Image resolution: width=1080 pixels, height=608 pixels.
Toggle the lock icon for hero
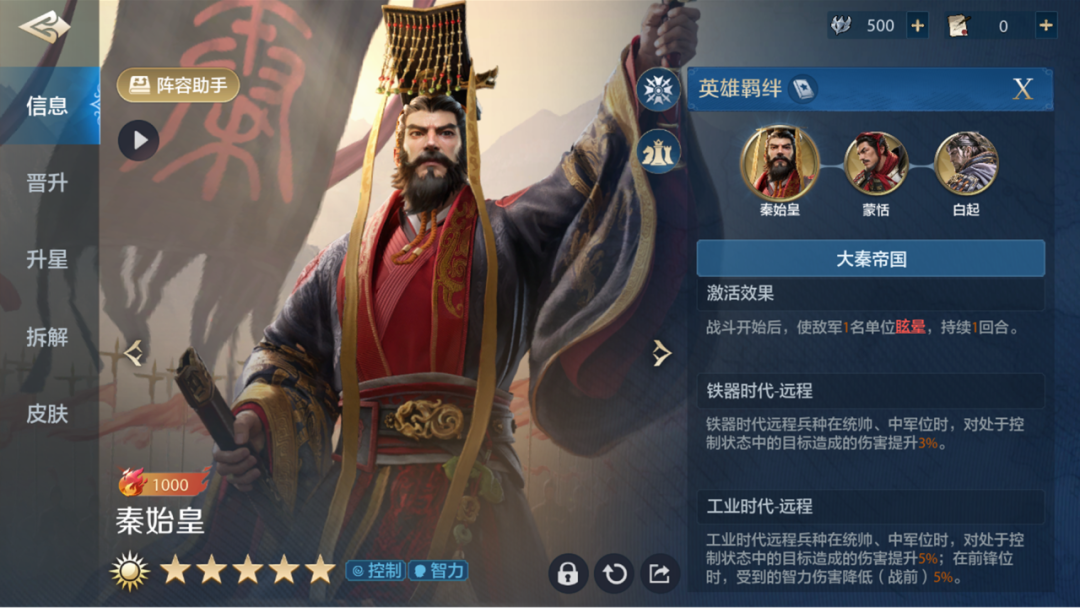(568, 574)
